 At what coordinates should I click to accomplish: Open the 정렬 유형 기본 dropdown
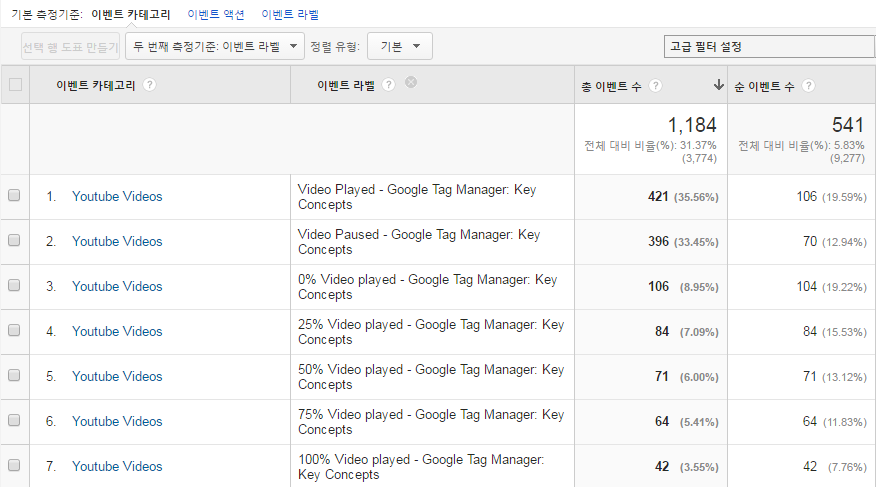coord(399,46)
